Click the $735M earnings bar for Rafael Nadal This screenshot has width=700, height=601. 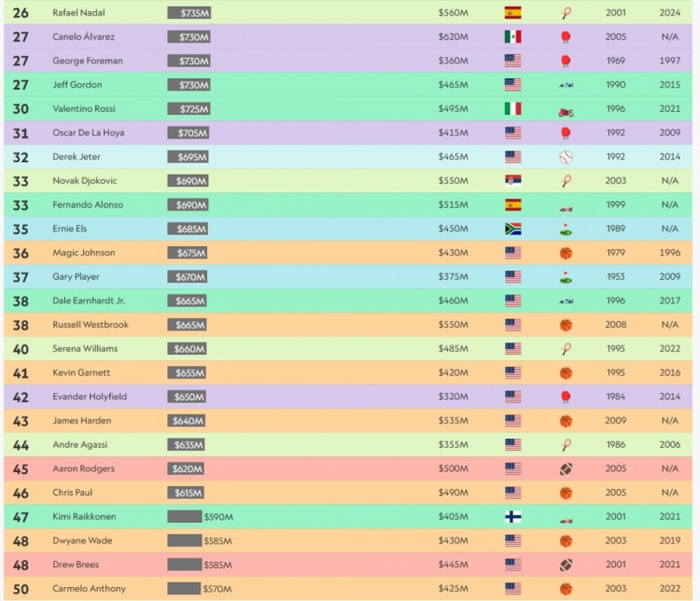pos(189,13)
